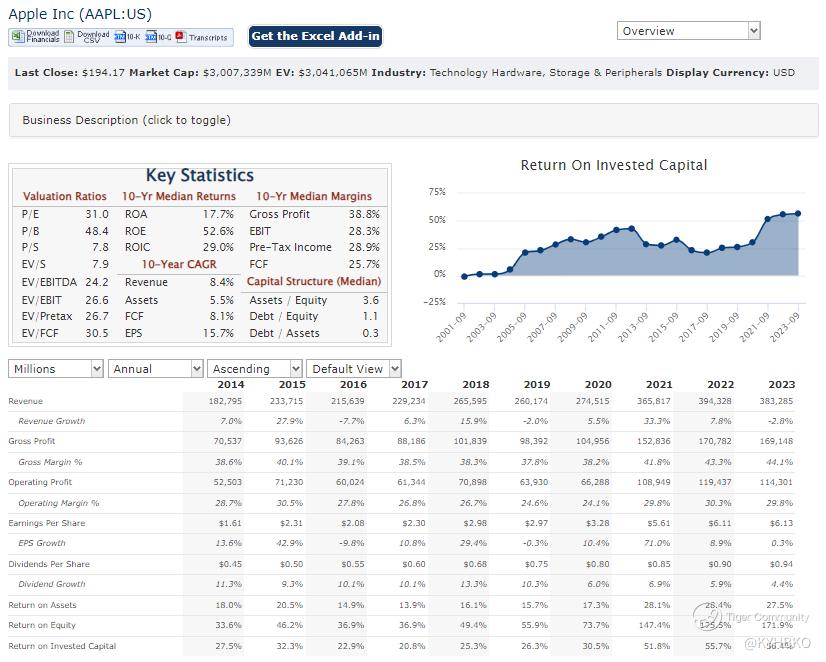
Task: Change the Annual period dropdown
Action: pos(156,369)
